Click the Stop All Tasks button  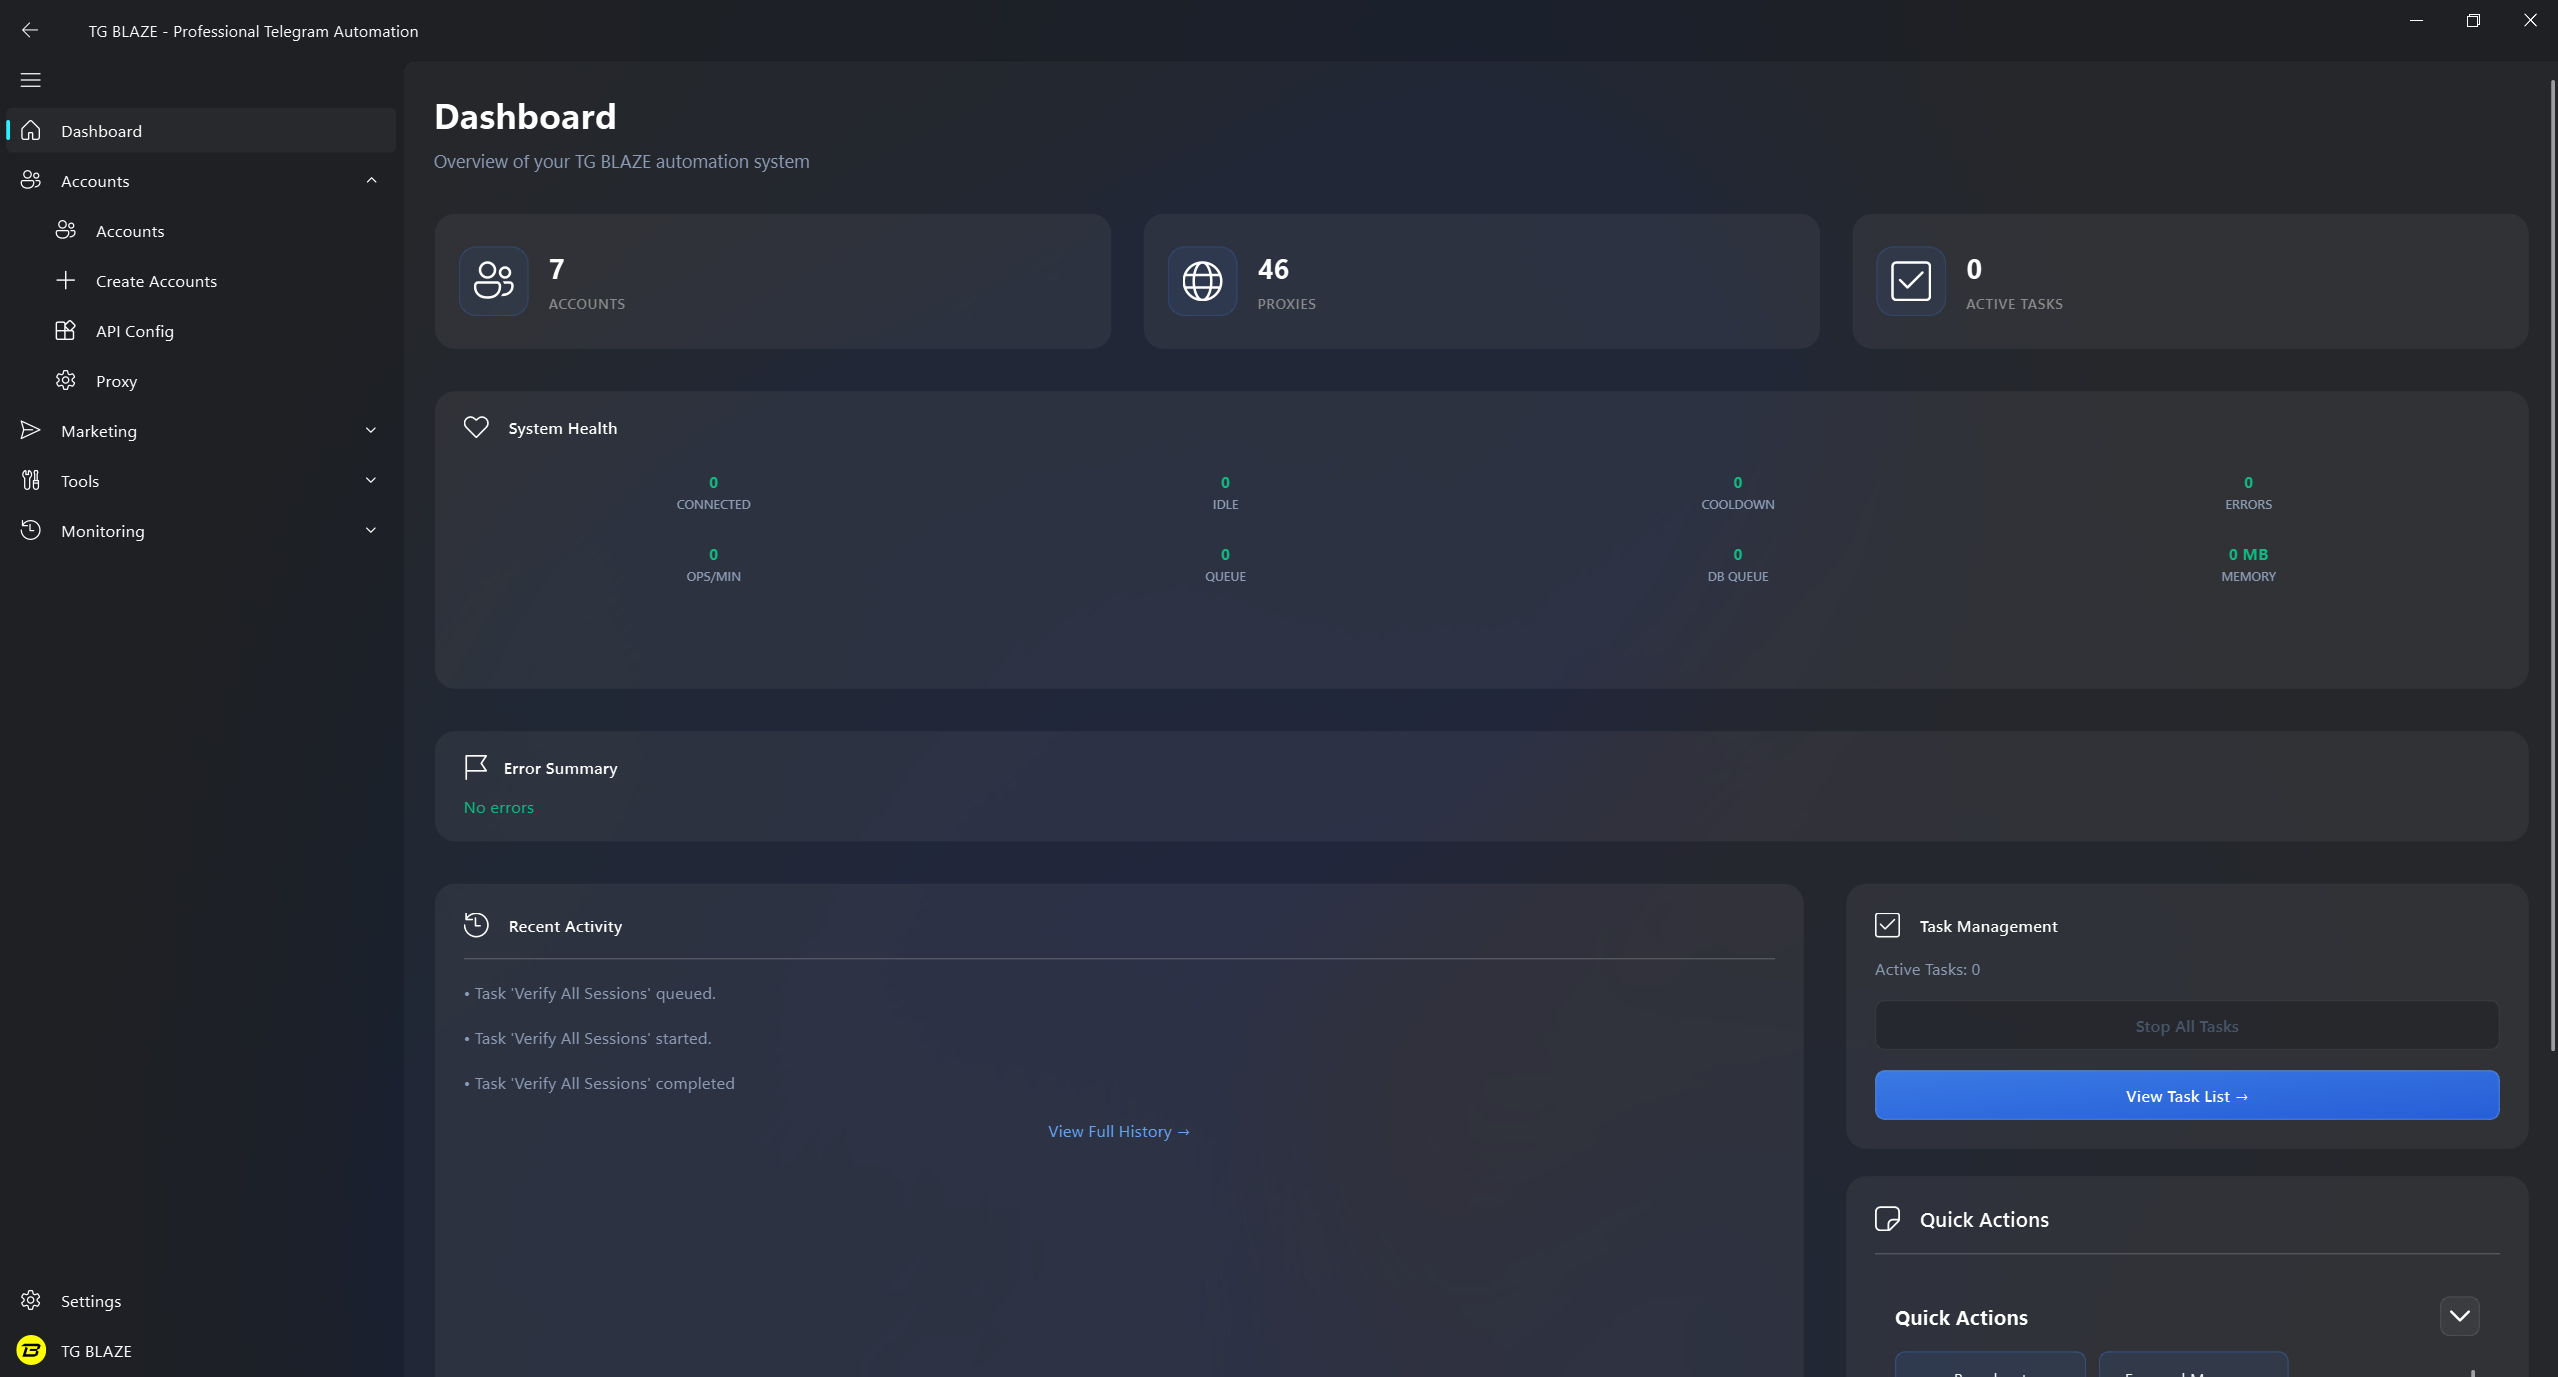(x=2187, y=1026)
